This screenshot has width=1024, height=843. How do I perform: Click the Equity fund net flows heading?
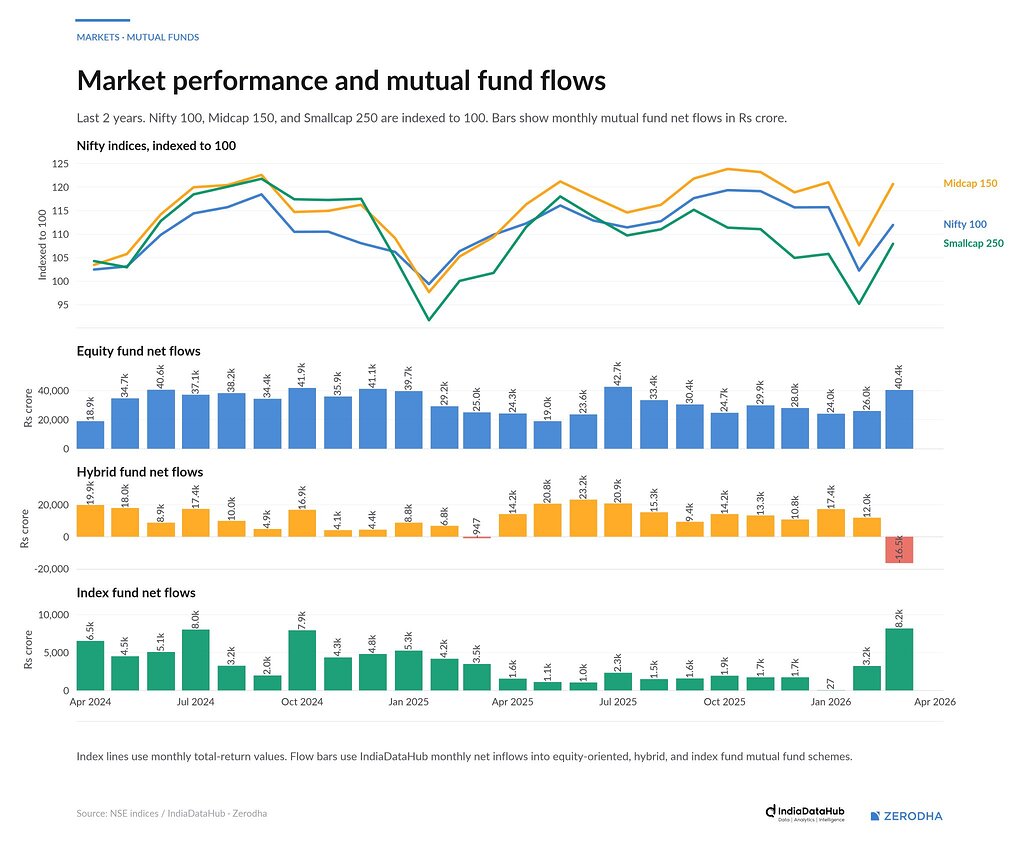click(x=138, y=351)
